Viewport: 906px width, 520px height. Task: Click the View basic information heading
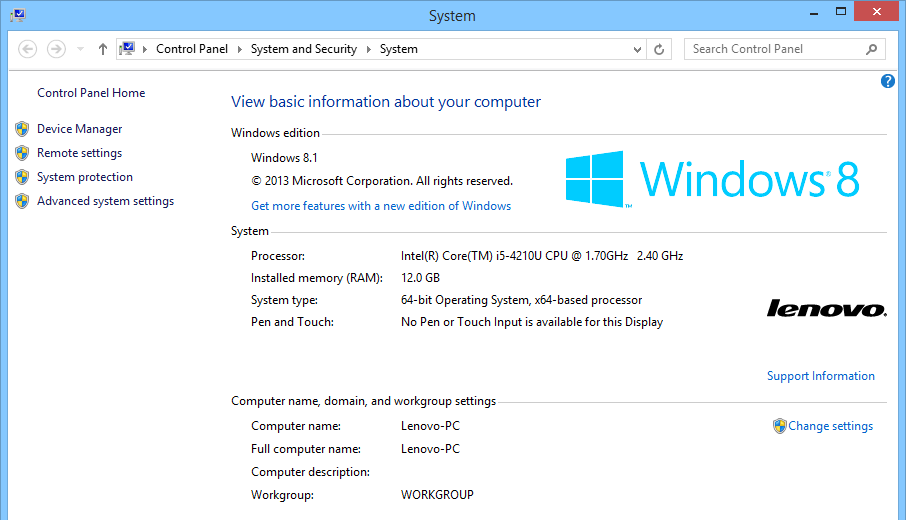(386, 102)
